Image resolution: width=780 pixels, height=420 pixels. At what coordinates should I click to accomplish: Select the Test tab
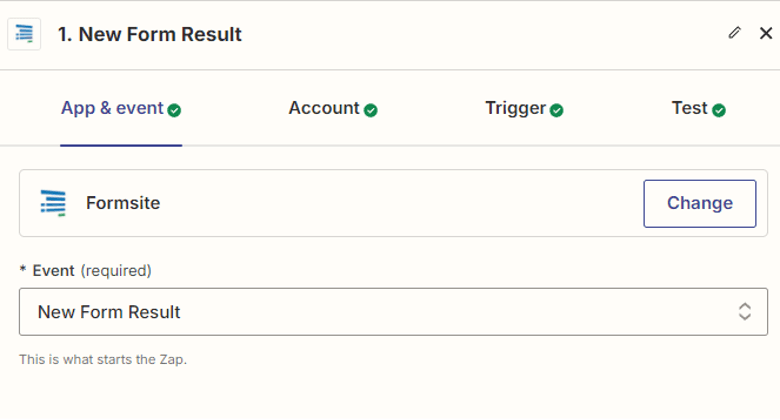689,108
